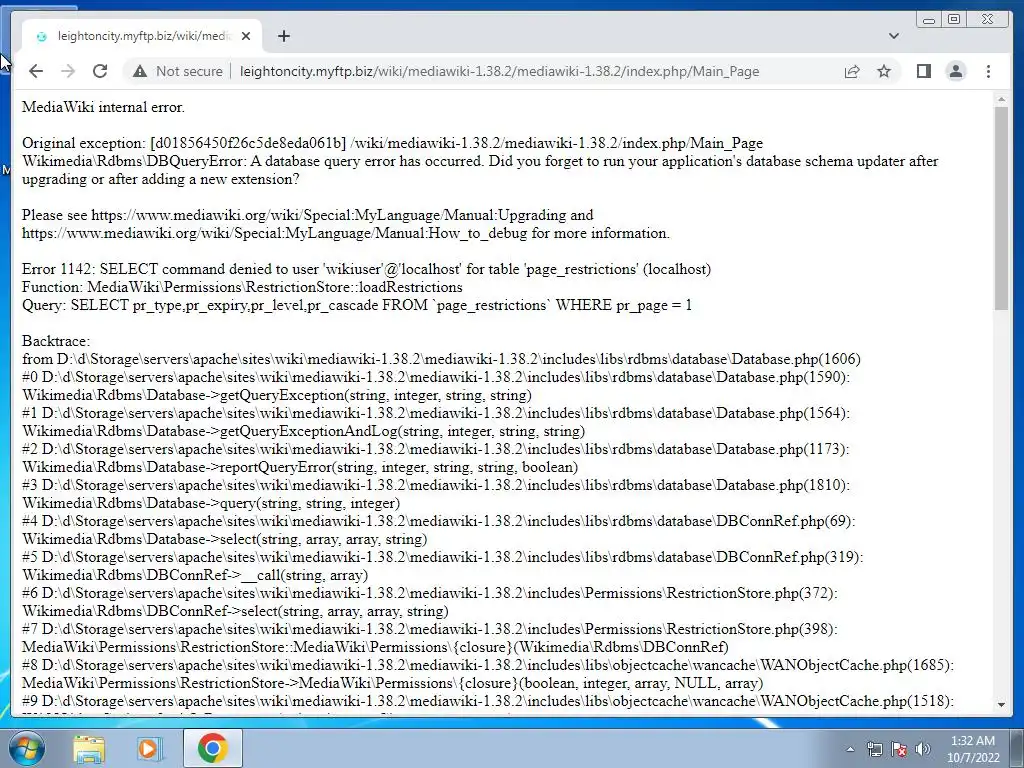The width and height of the screenshot is (1024, 768).
Task: Click the 'getQueryExceptionAndLog(string, integer, string, string)' line
Action: tap(304, 431)
